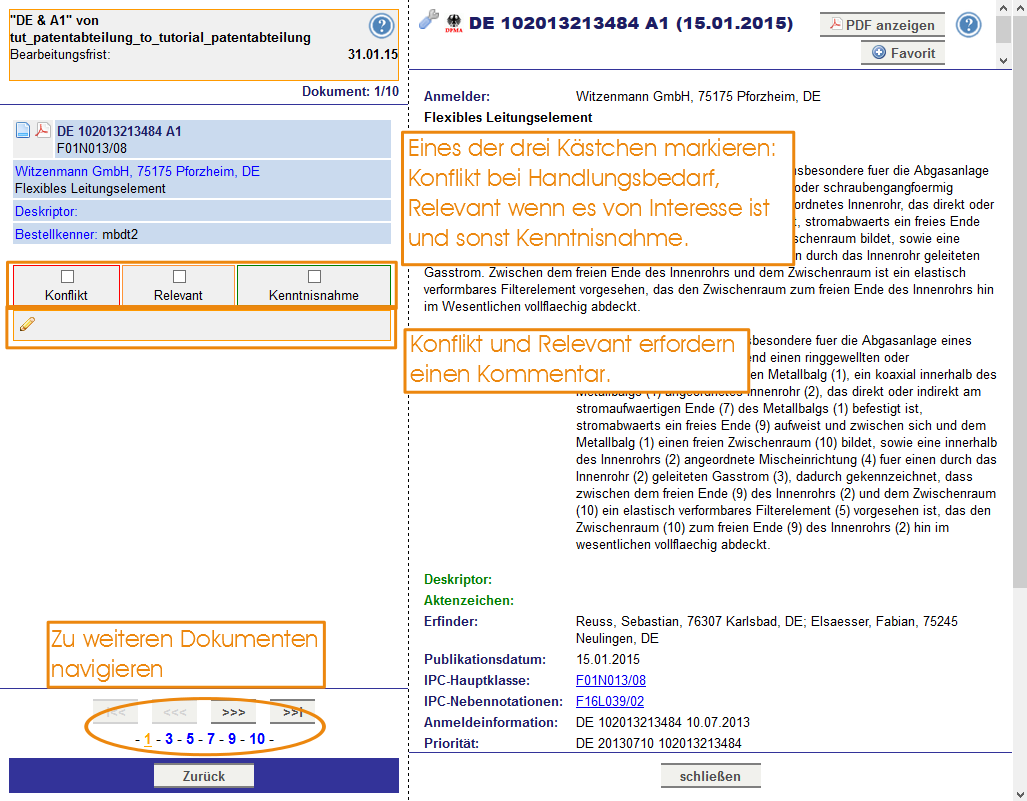1027x801 pixels.
Task: Click the publication date value 15.01.2015
Action: point(608,660)
